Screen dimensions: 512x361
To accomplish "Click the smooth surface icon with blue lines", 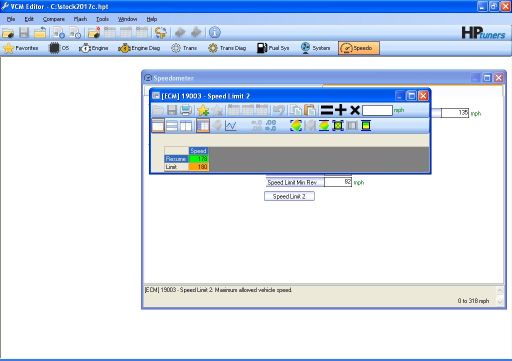I will click(x=324, y=126).
